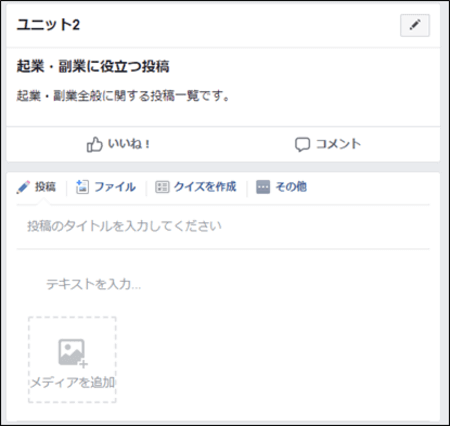Screen dimensions: 450x426
Task: Click the コメント button
Action: coord(328,144)
